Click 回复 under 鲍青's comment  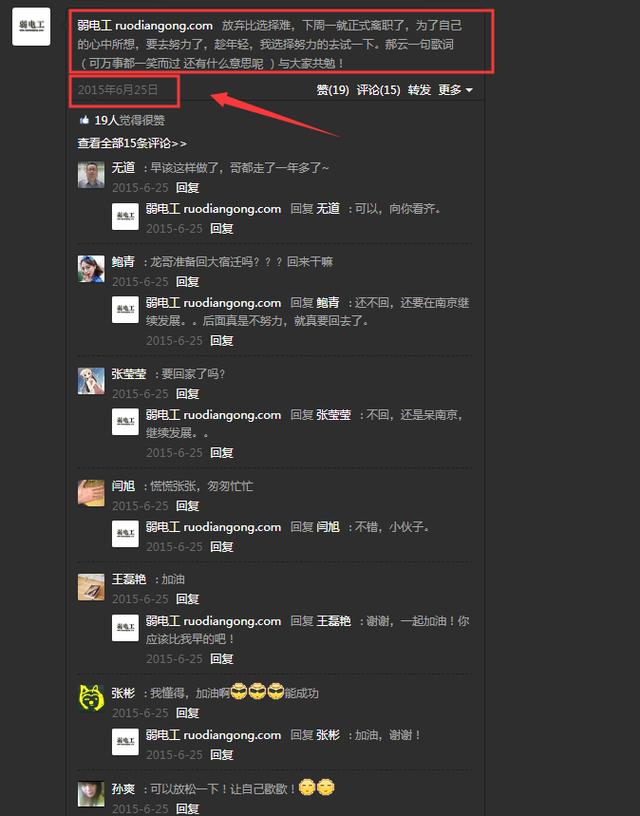click(x=187, y=282)
